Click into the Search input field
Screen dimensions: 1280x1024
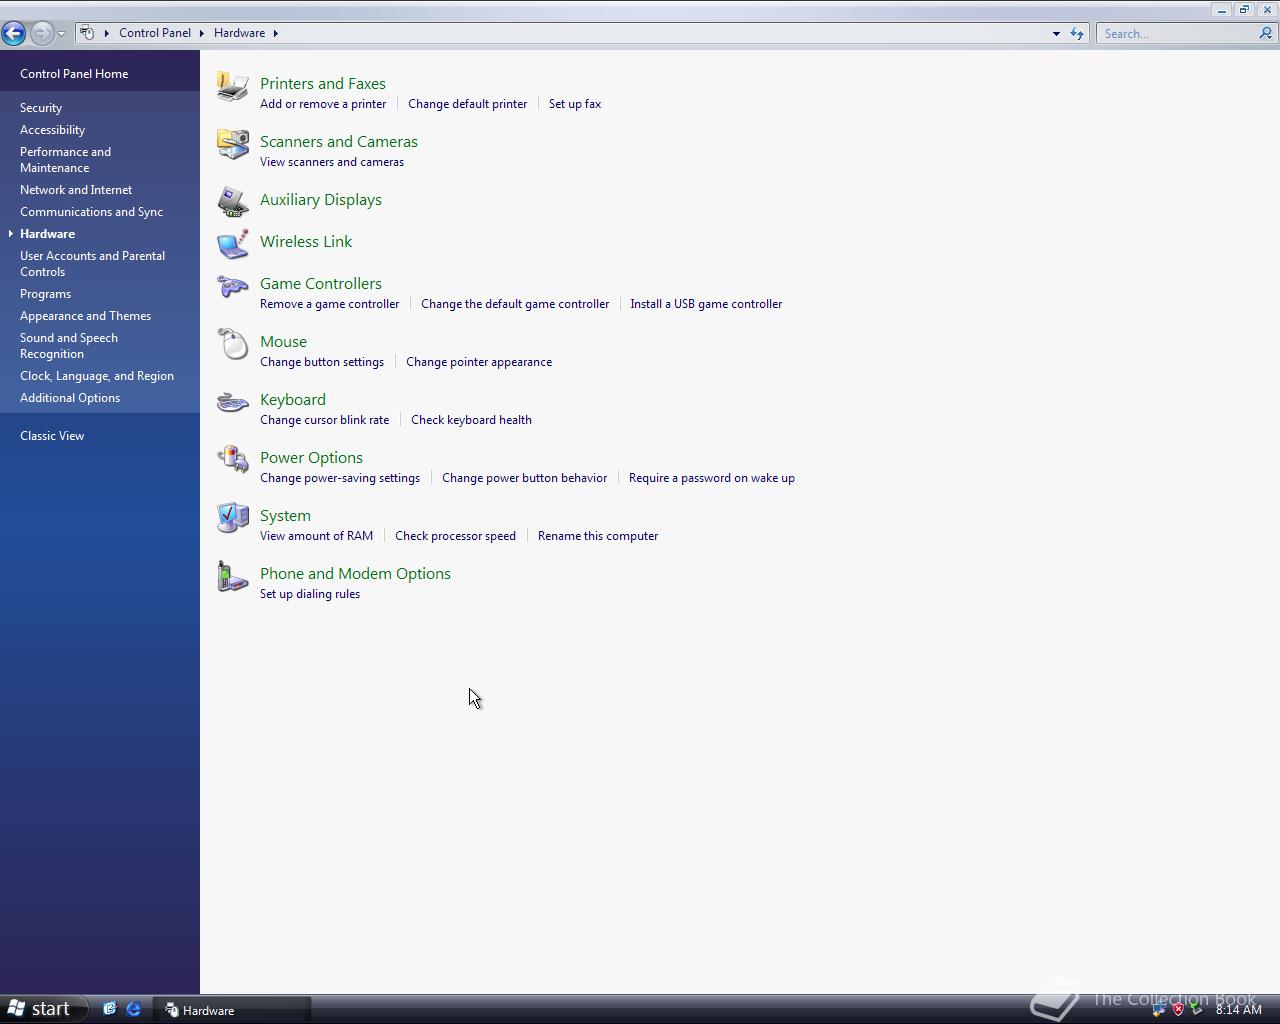[x=1176, y=33]
